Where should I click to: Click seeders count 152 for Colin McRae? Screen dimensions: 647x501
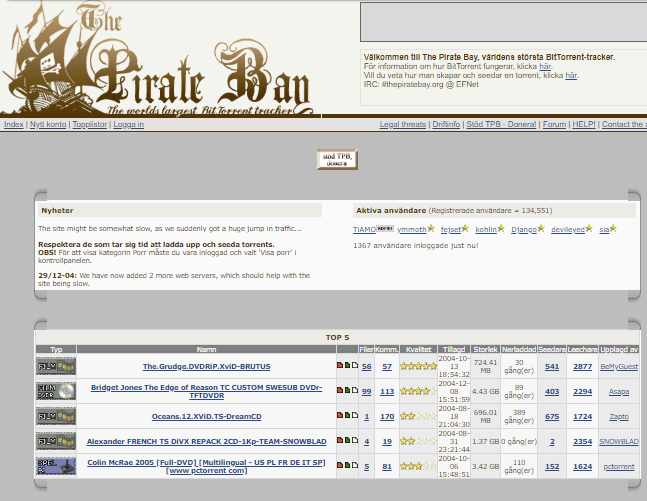pos(552,467)
